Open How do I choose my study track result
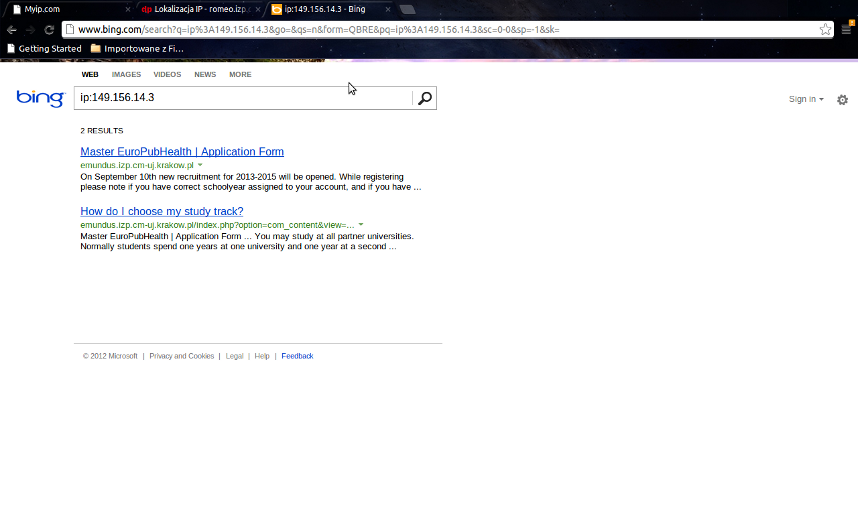The height and width of the screenshot is (520, 858). pyautogui.click(x=161, y=211)
